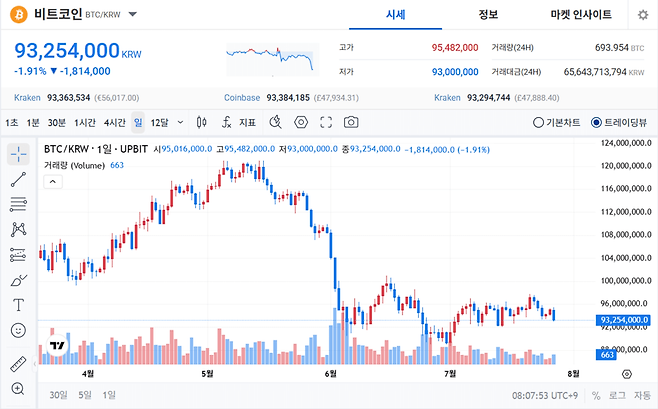Open the brush drawing tool
Image resolution: width=658 pixels, height=409 pixels.
pos(18,280)
